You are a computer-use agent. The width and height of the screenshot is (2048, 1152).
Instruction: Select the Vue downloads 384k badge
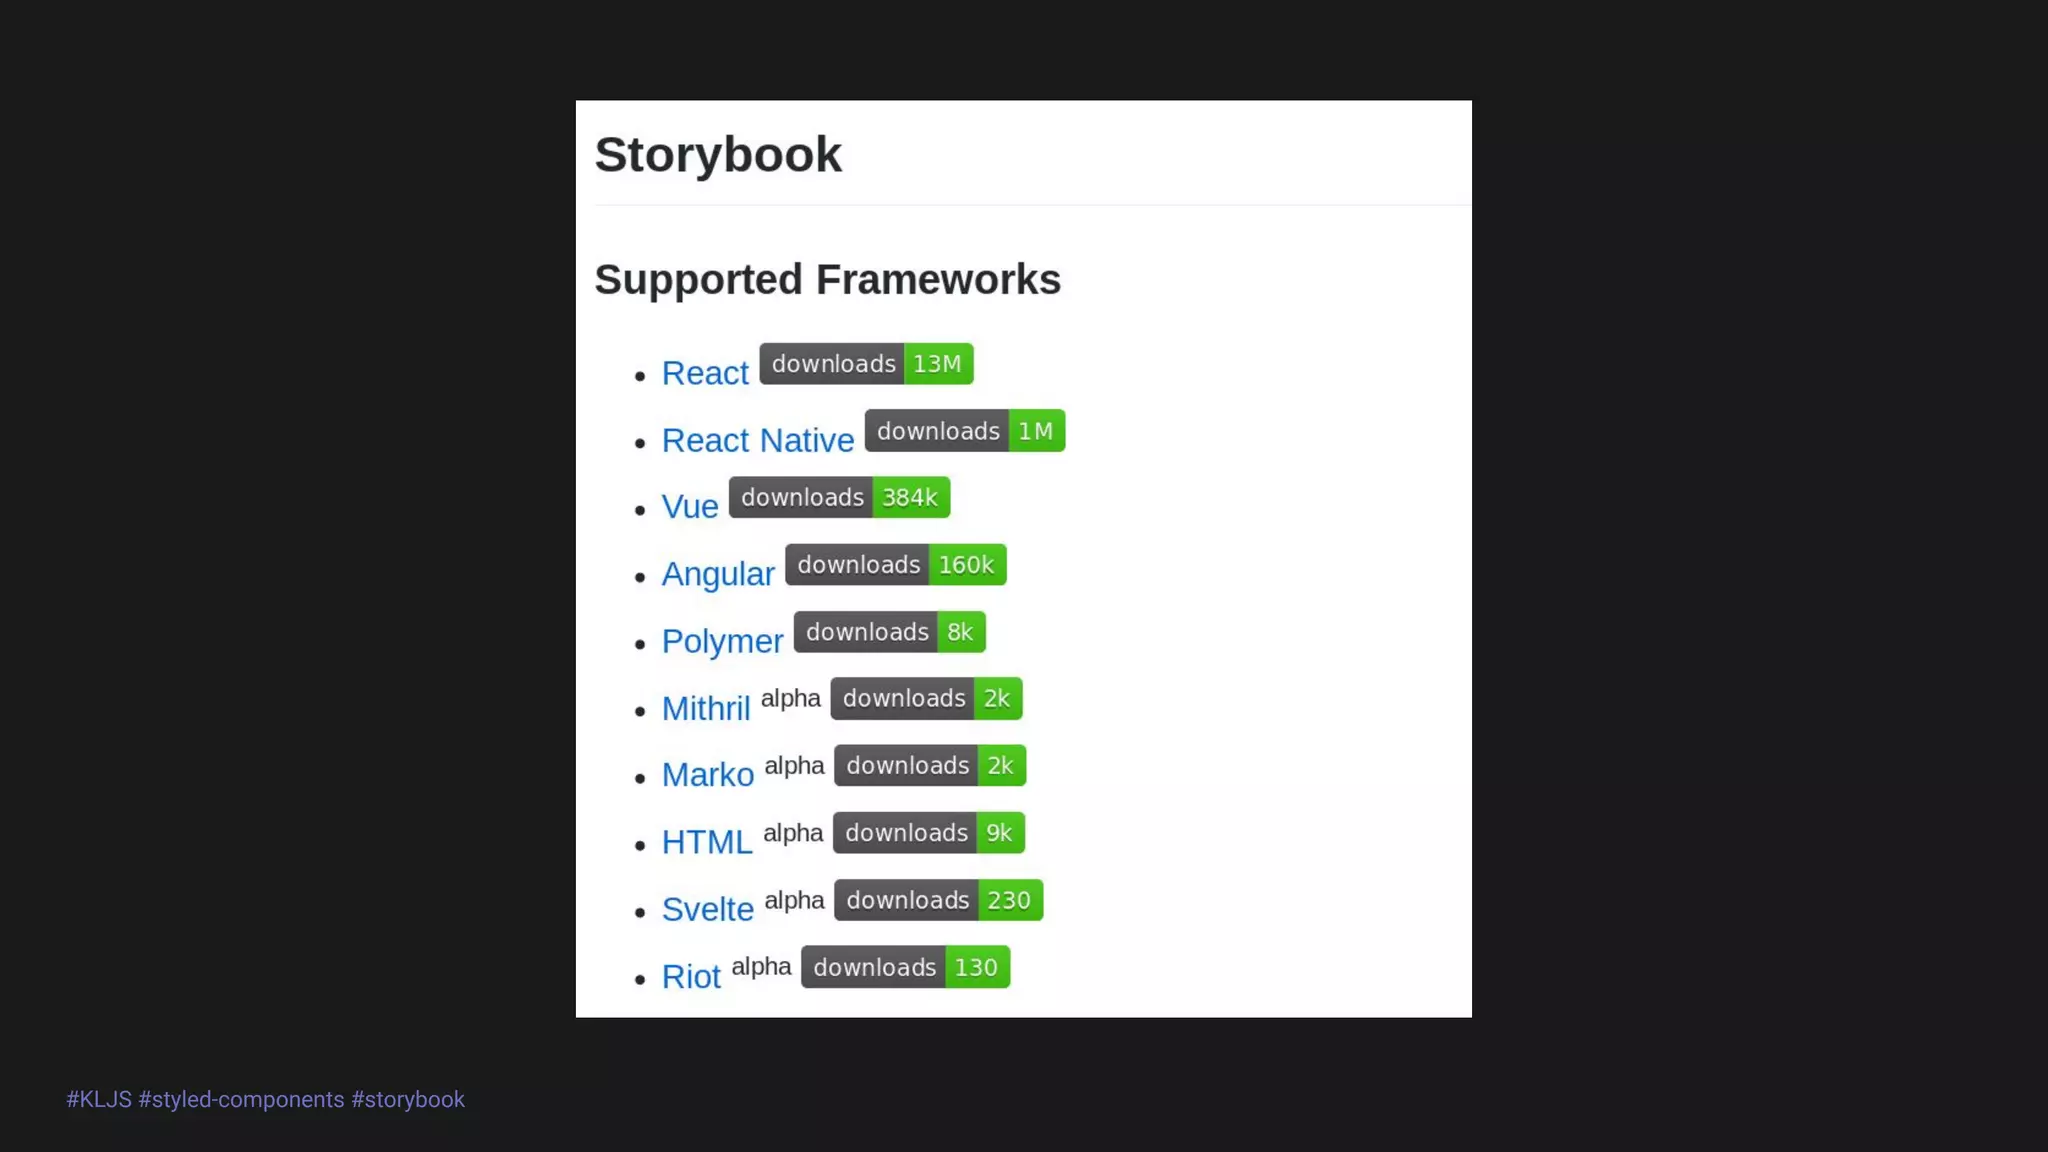point(839,497)
